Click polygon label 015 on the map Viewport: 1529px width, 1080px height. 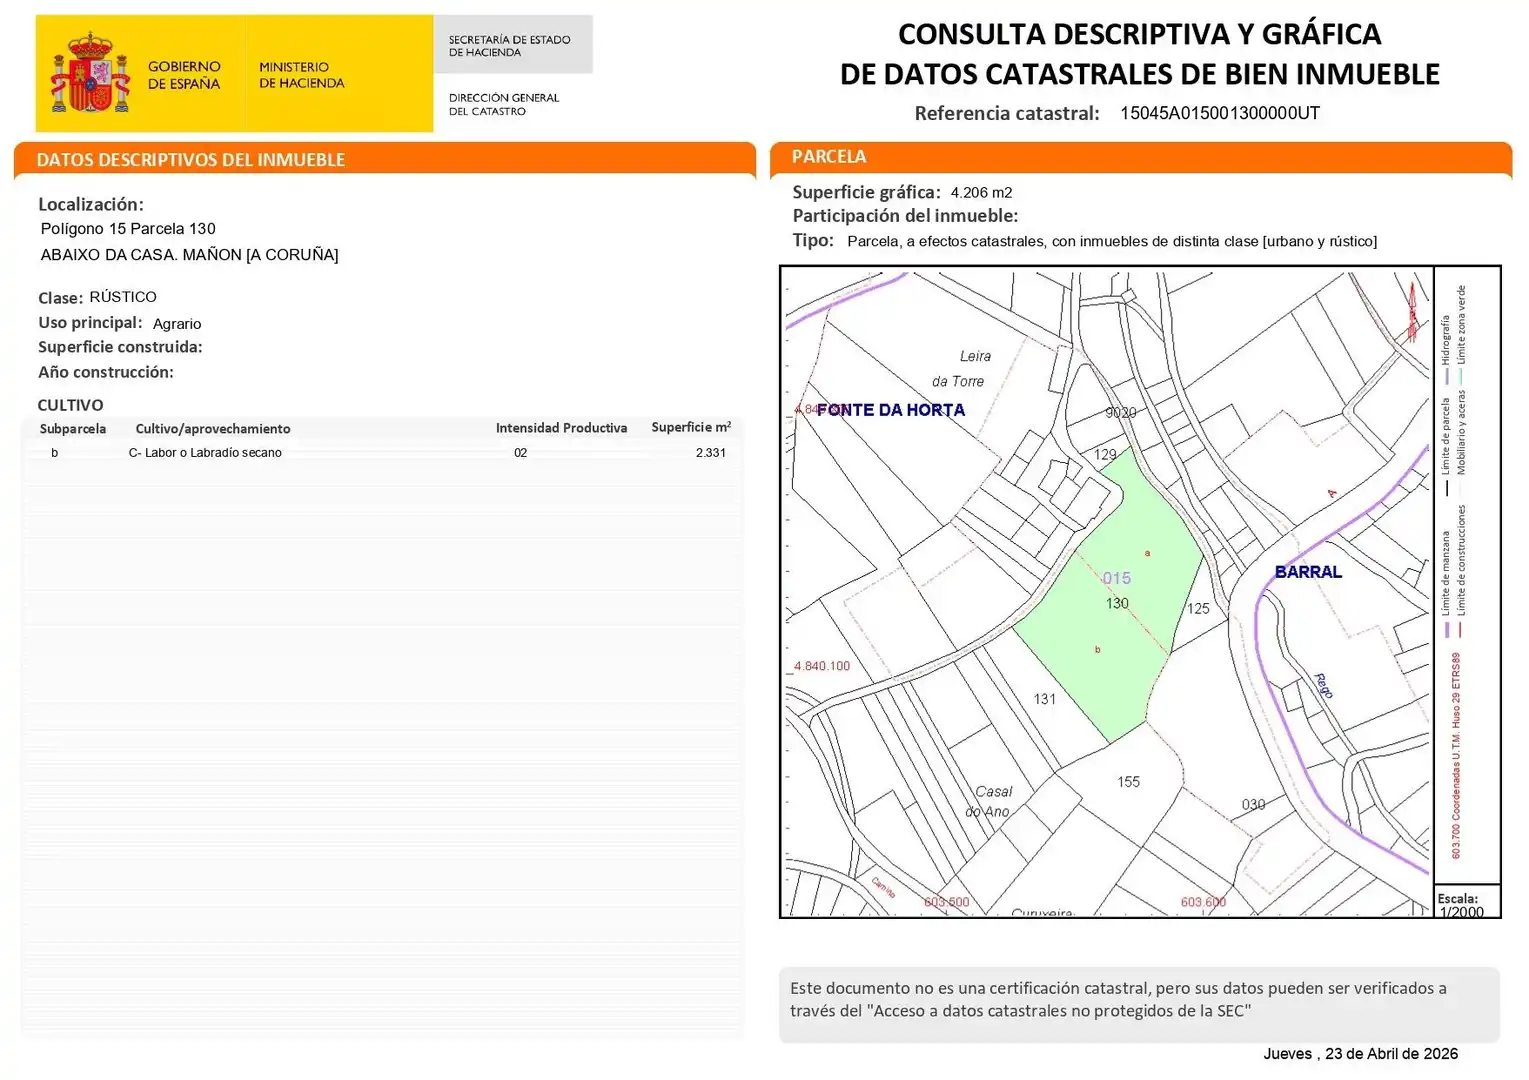click(1116, 578)
